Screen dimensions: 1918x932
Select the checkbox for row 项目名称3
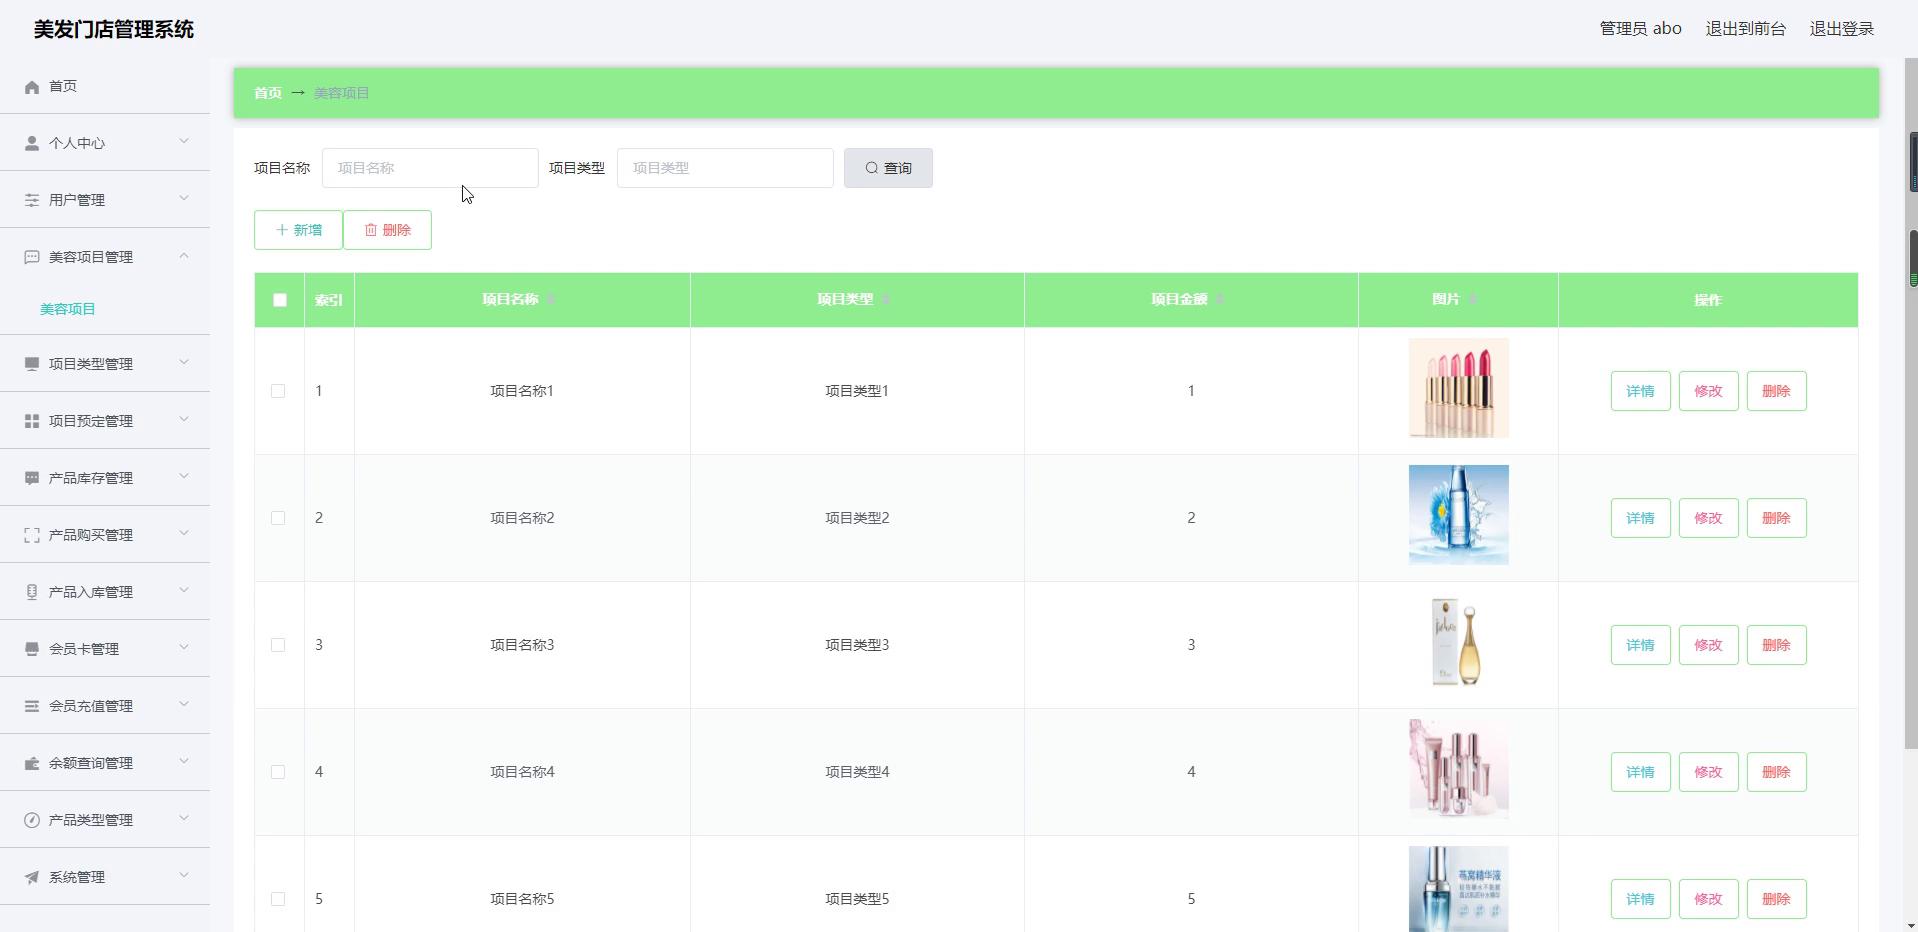coord(278,645)
